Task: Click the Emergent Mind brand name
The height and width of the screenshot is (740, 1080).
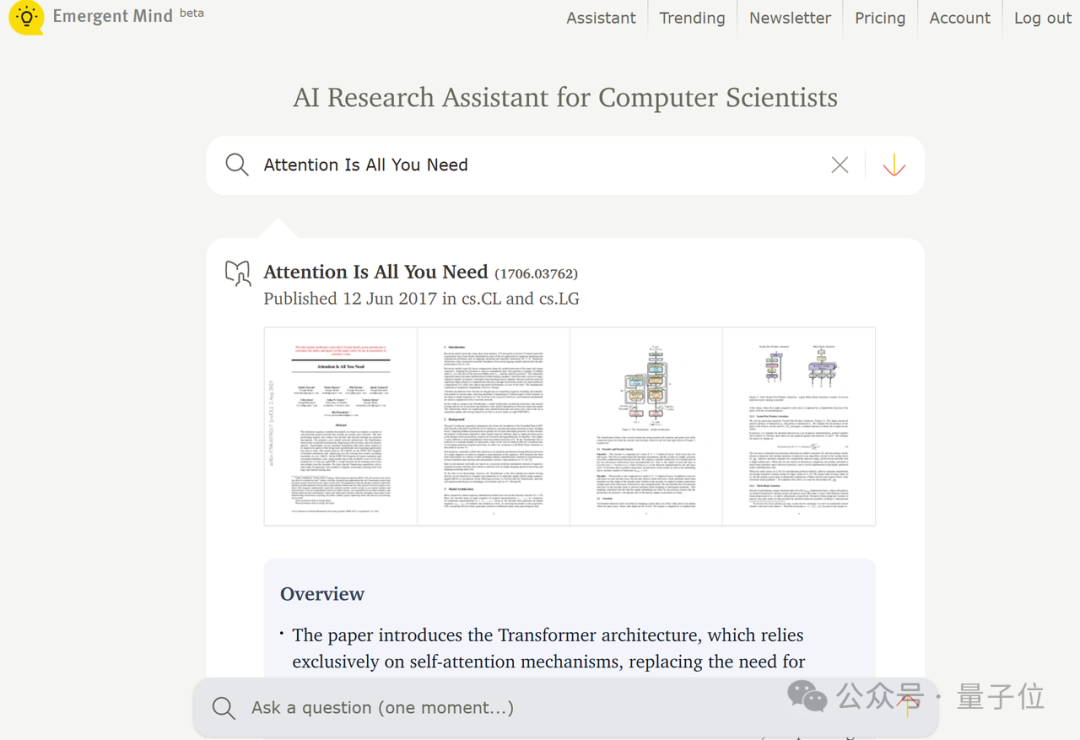Action: pyautogui.click(x=113, y=16)
